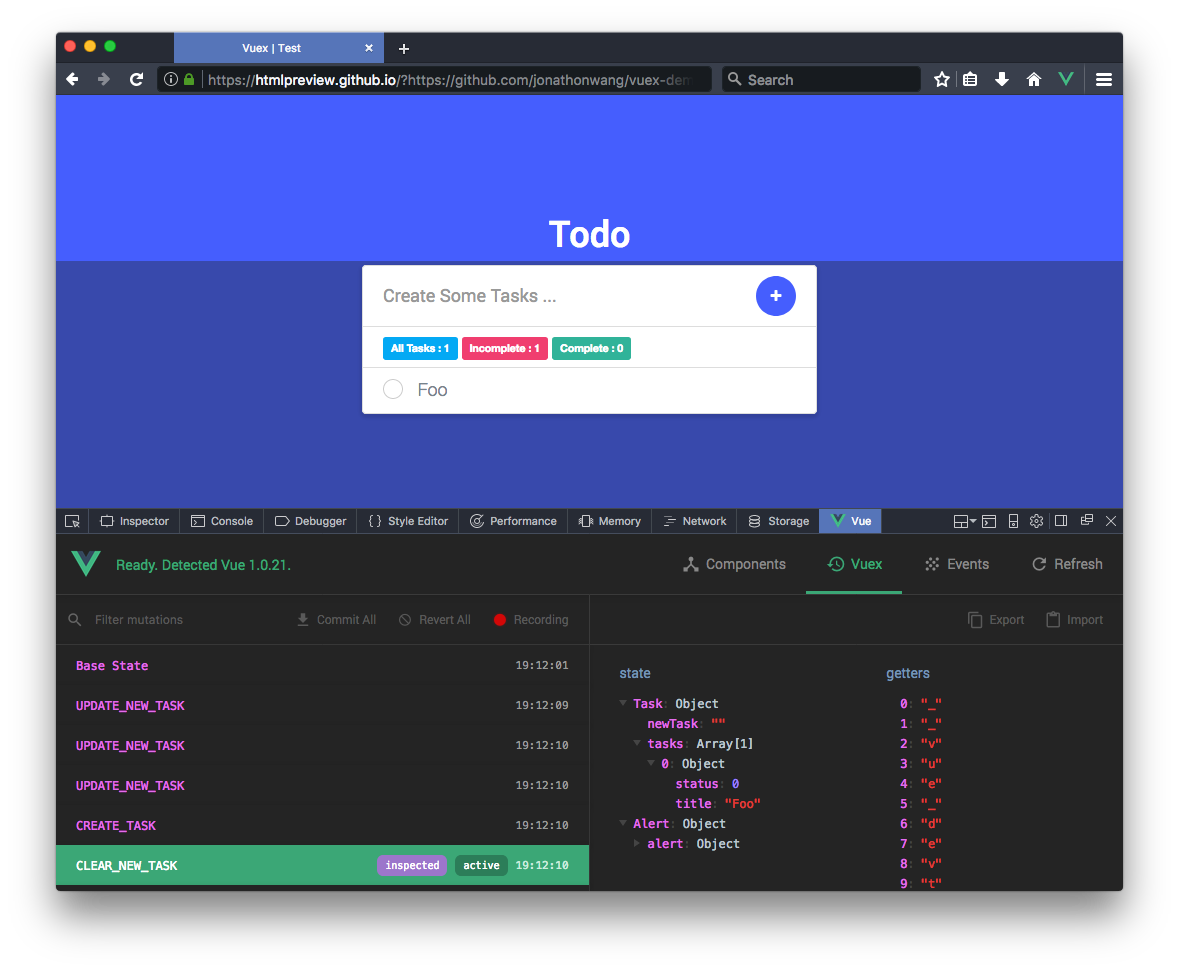
Task: Add task with the round plus button
Action: [x=775, y=296]
